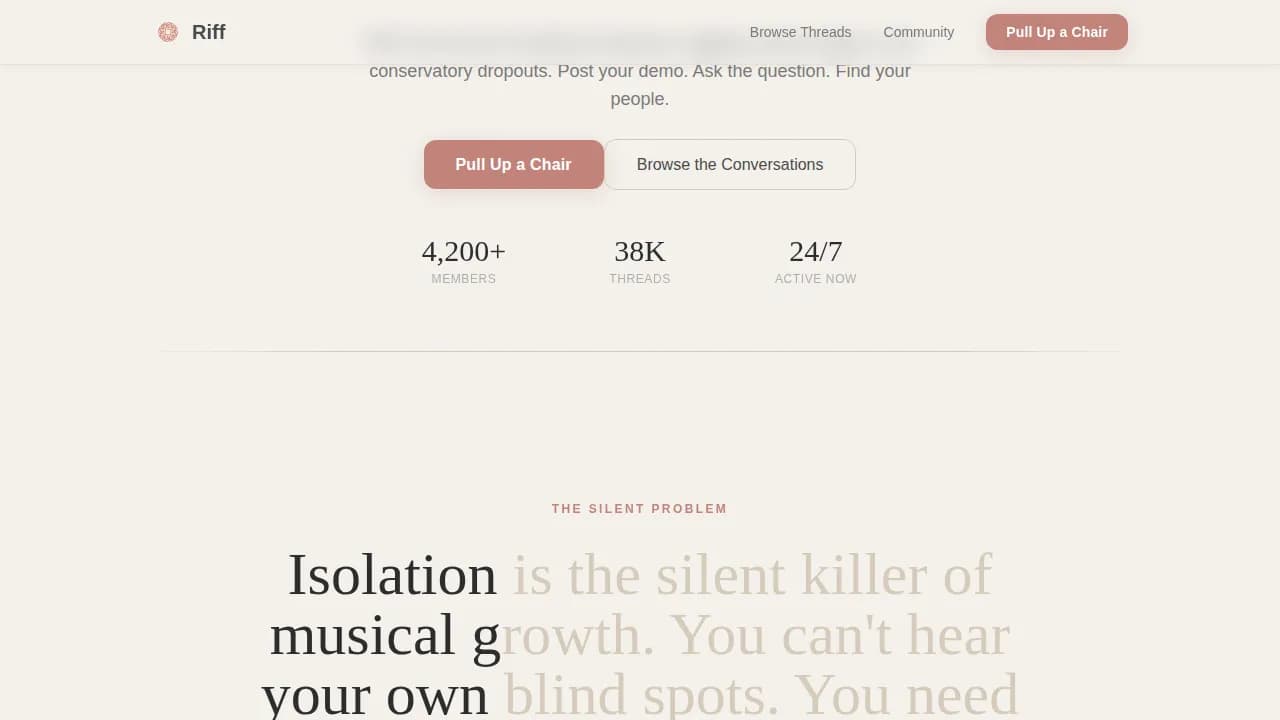The height and width of the screenshot is (720, 1280).
Task: Click the 24/7 active now stat
Action: tap(815, 251)
